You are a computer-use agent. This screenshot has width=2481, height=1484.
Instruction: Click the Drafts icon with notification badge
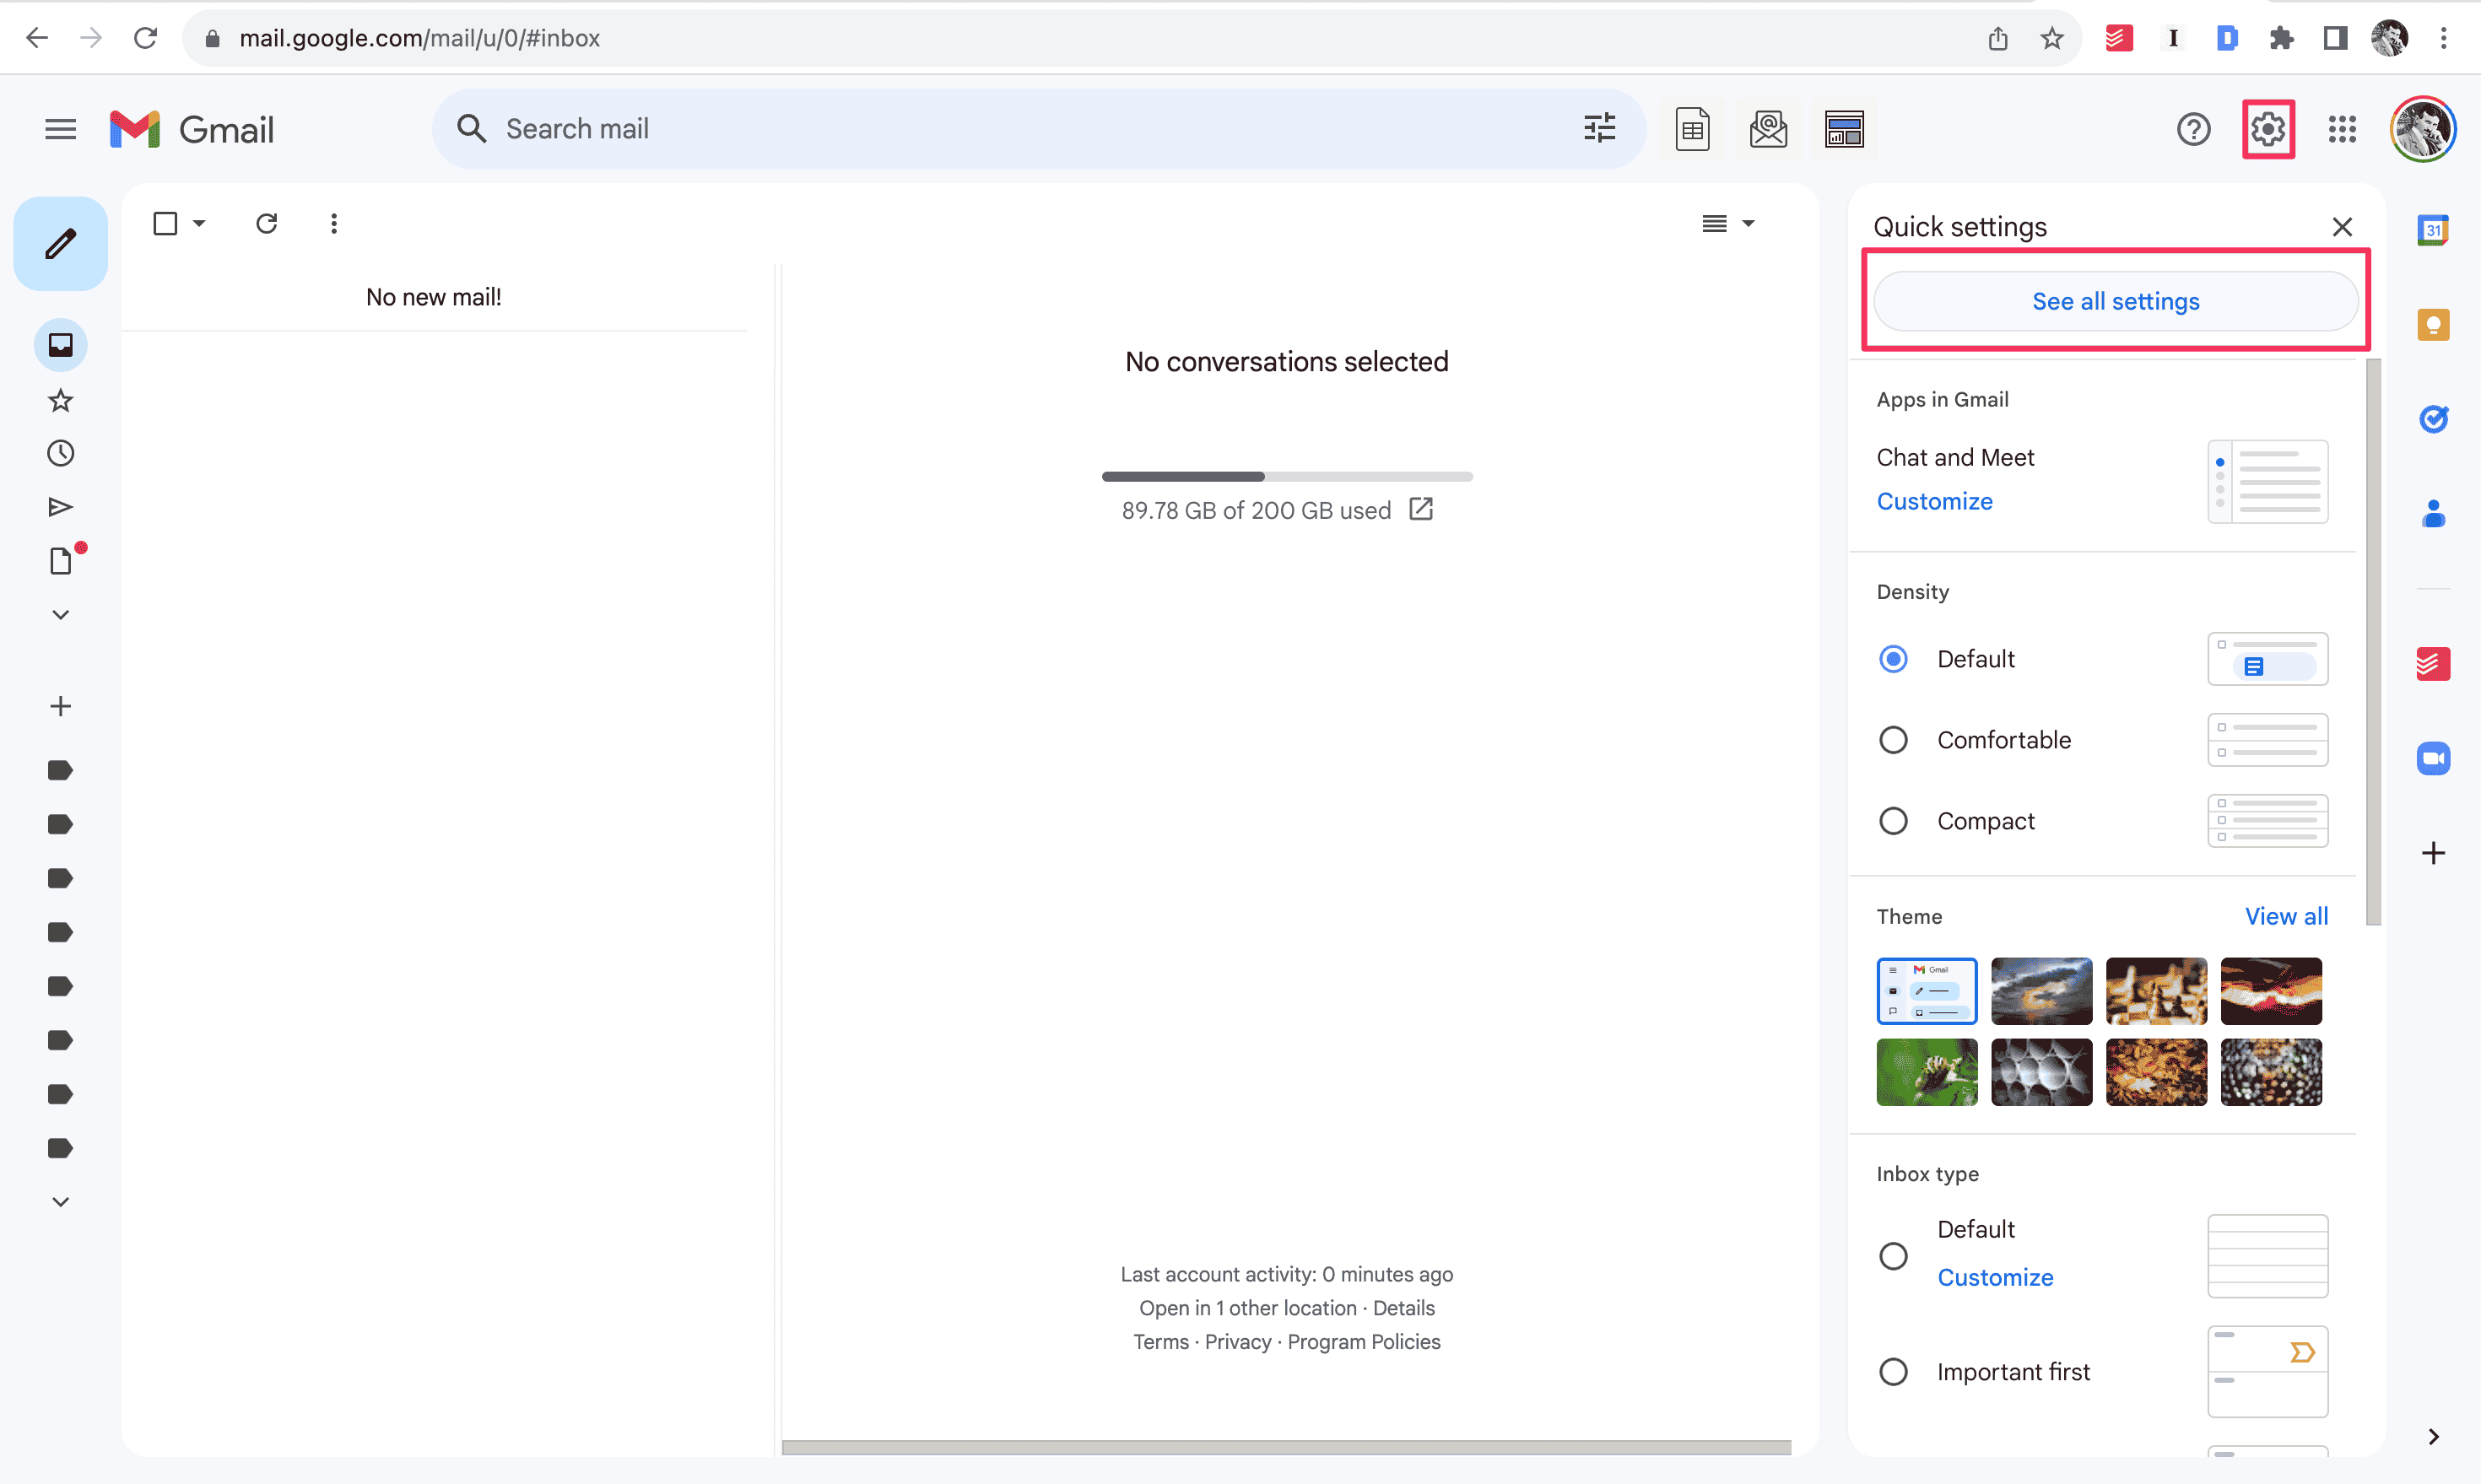coord(60,562)
